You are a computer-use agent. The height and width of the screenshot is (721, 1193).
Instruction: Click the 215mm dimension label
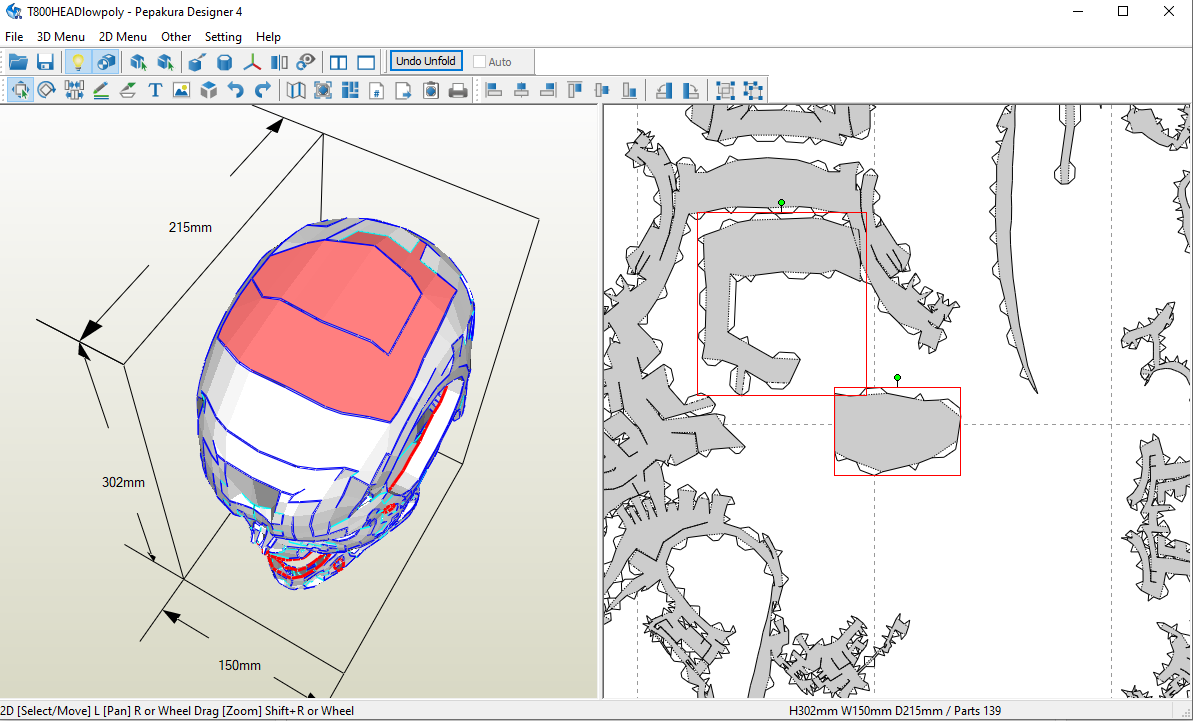(190, 227)
